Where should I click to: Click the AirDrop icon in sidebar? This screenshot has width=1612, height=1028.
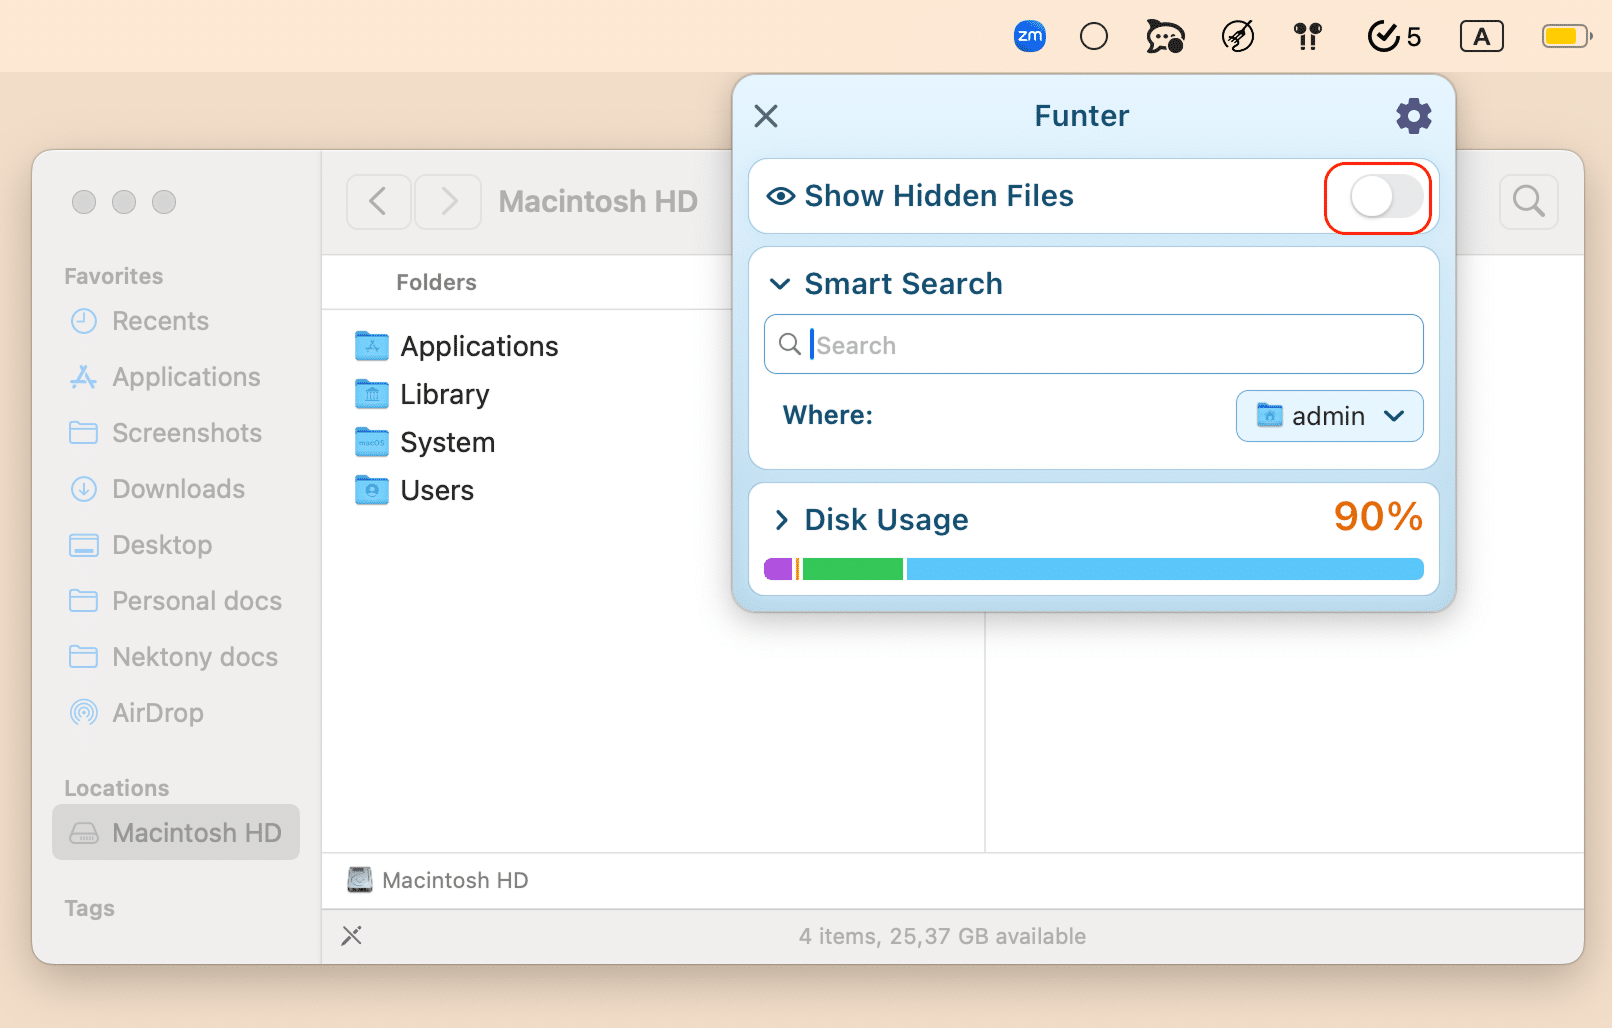pos(84,713)
